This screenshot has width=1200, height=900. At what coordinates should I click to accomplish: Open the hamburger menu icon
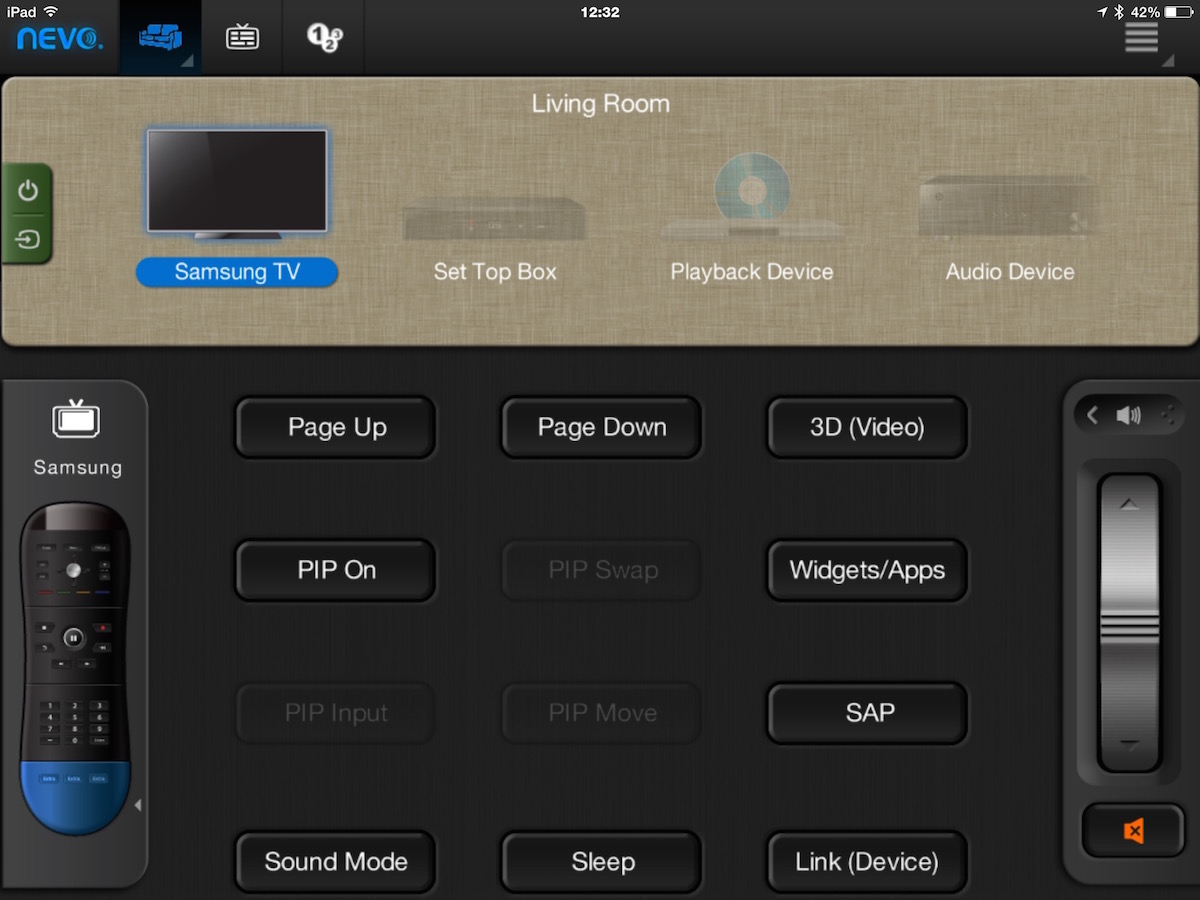coord(1141,37)
